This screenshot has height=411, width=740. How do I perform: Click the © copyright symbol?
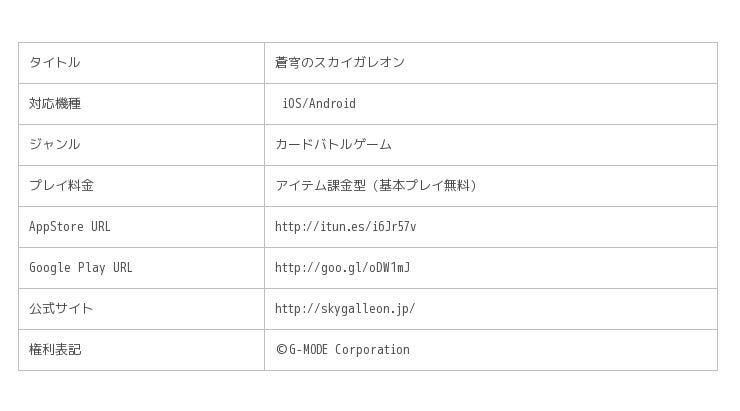(x=281, y=350)
